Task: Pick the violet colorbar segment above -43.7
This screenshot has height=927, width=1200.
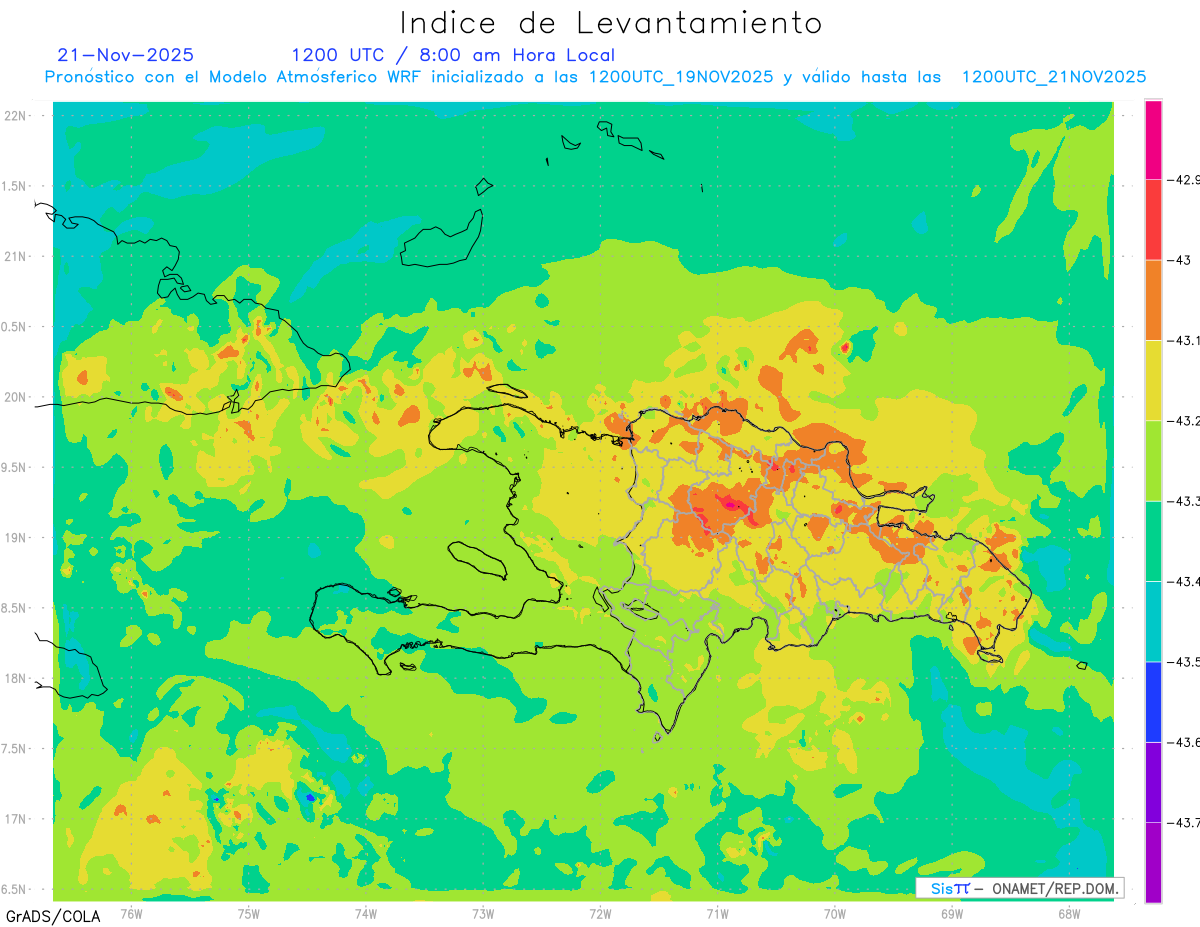Action: 1153,782
